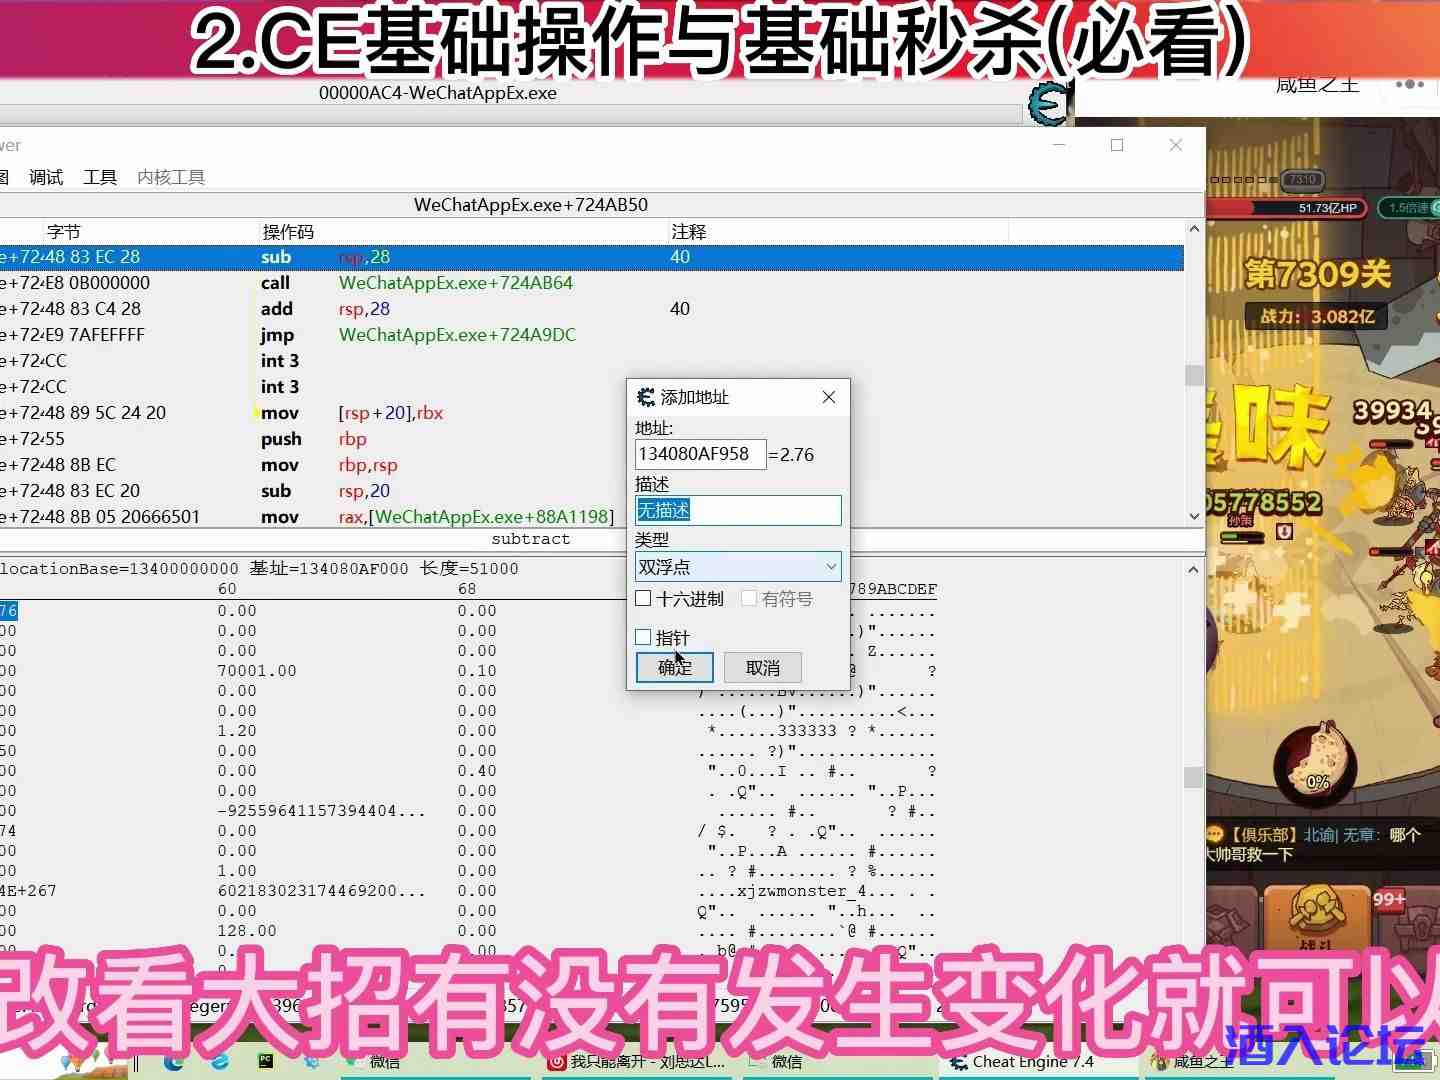
Task: Confirm with the 确定 button
Action: click(x=675, y=667)
